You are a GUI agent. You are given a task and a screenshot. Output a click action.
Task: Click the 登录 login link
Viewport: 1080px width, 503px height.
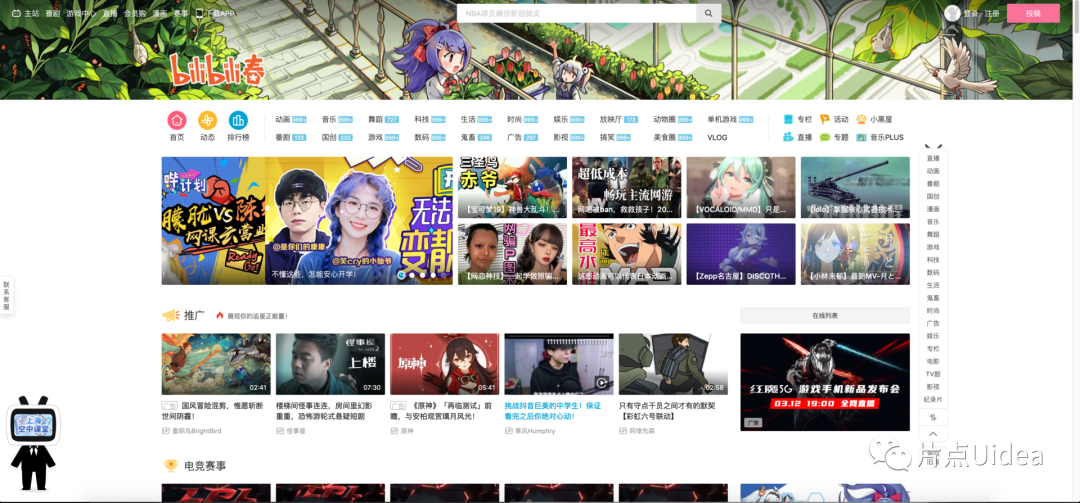(970, 13)
